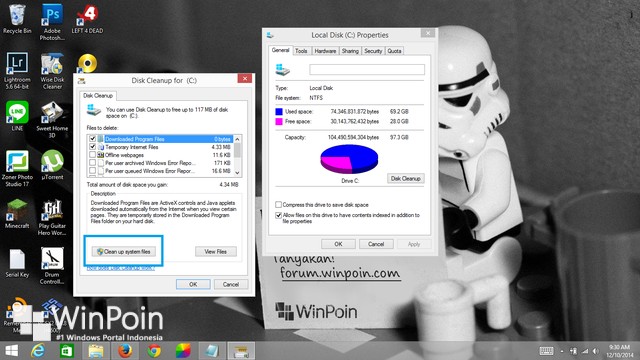This screenshot has width=640, height=360.
Task: Open the Play Guitar Hero World shortcut
Action: pyautogui.click(x=52, y=217)
